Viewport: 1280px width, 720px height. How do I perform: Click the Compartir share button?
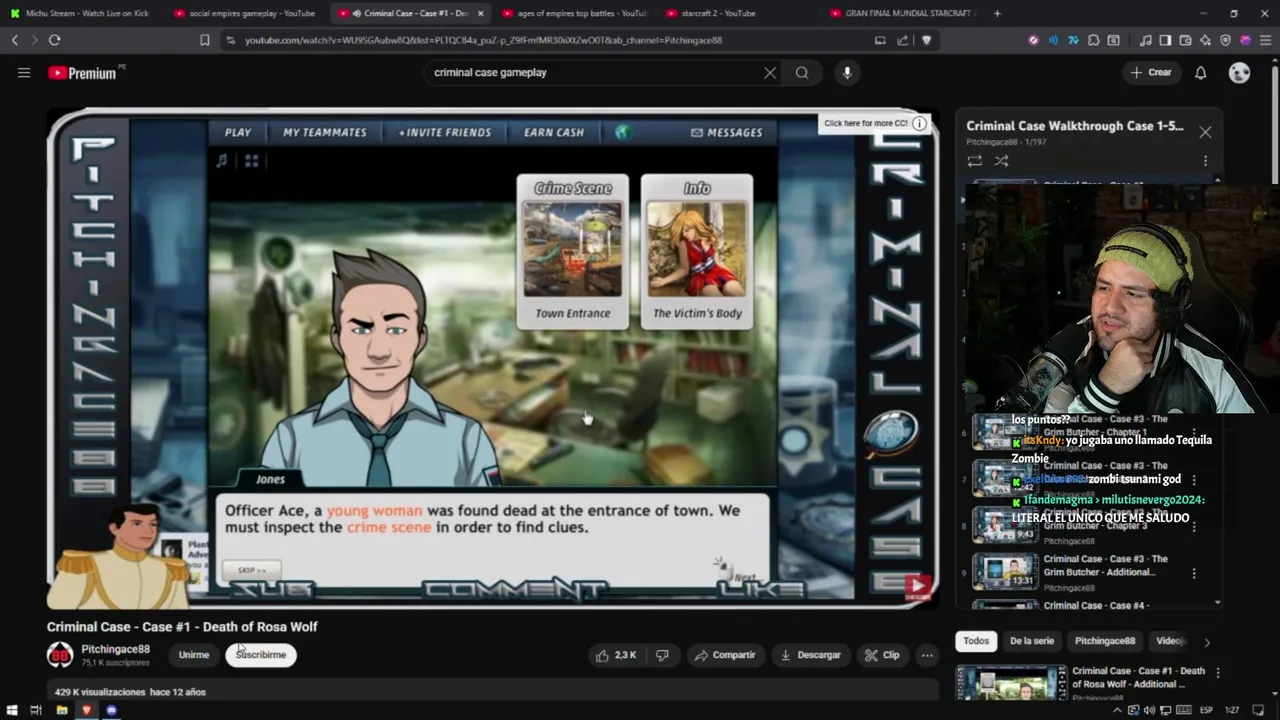click(x=725, y=655)
